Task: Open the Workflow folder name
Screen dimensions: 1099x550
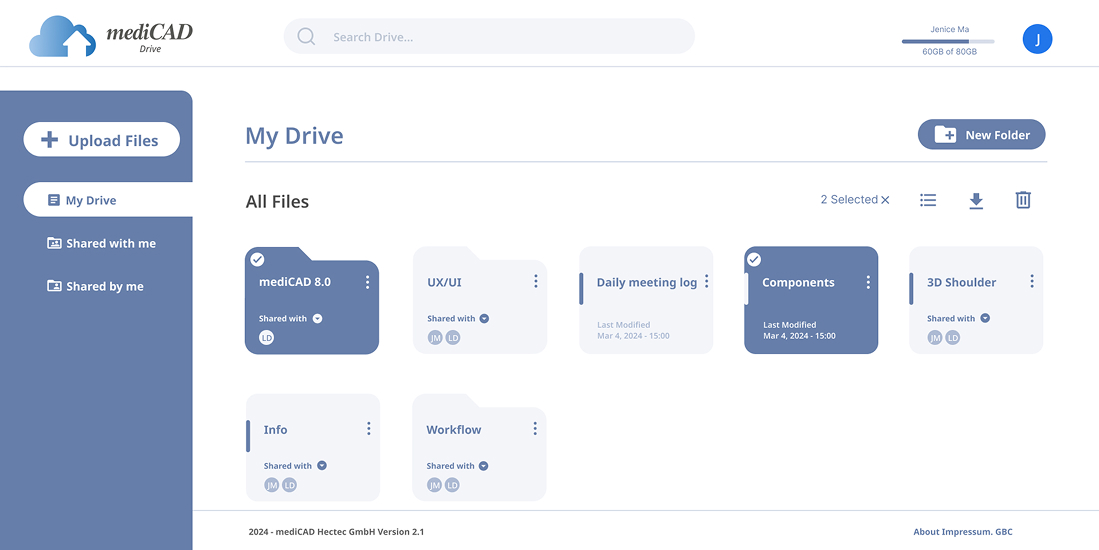Action: point(453,429)
